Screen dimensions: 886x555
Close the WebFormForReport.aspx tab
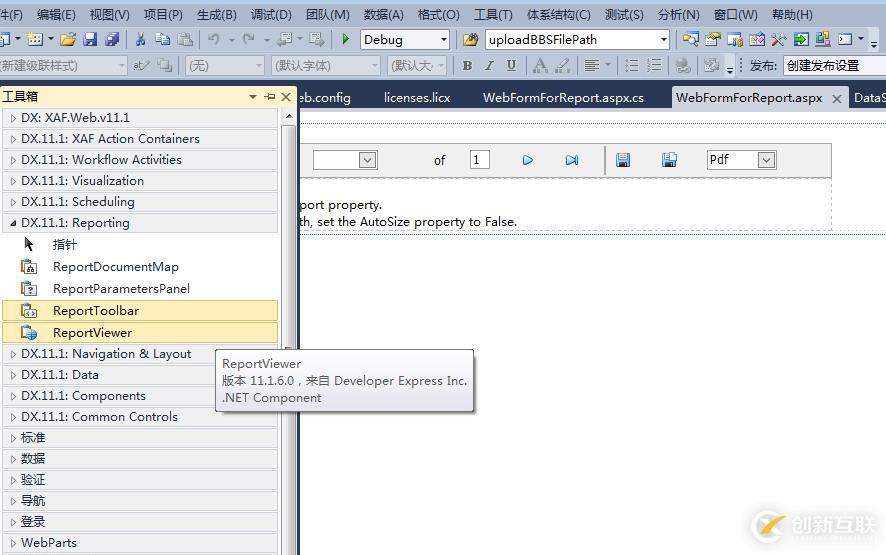point(837,98)
